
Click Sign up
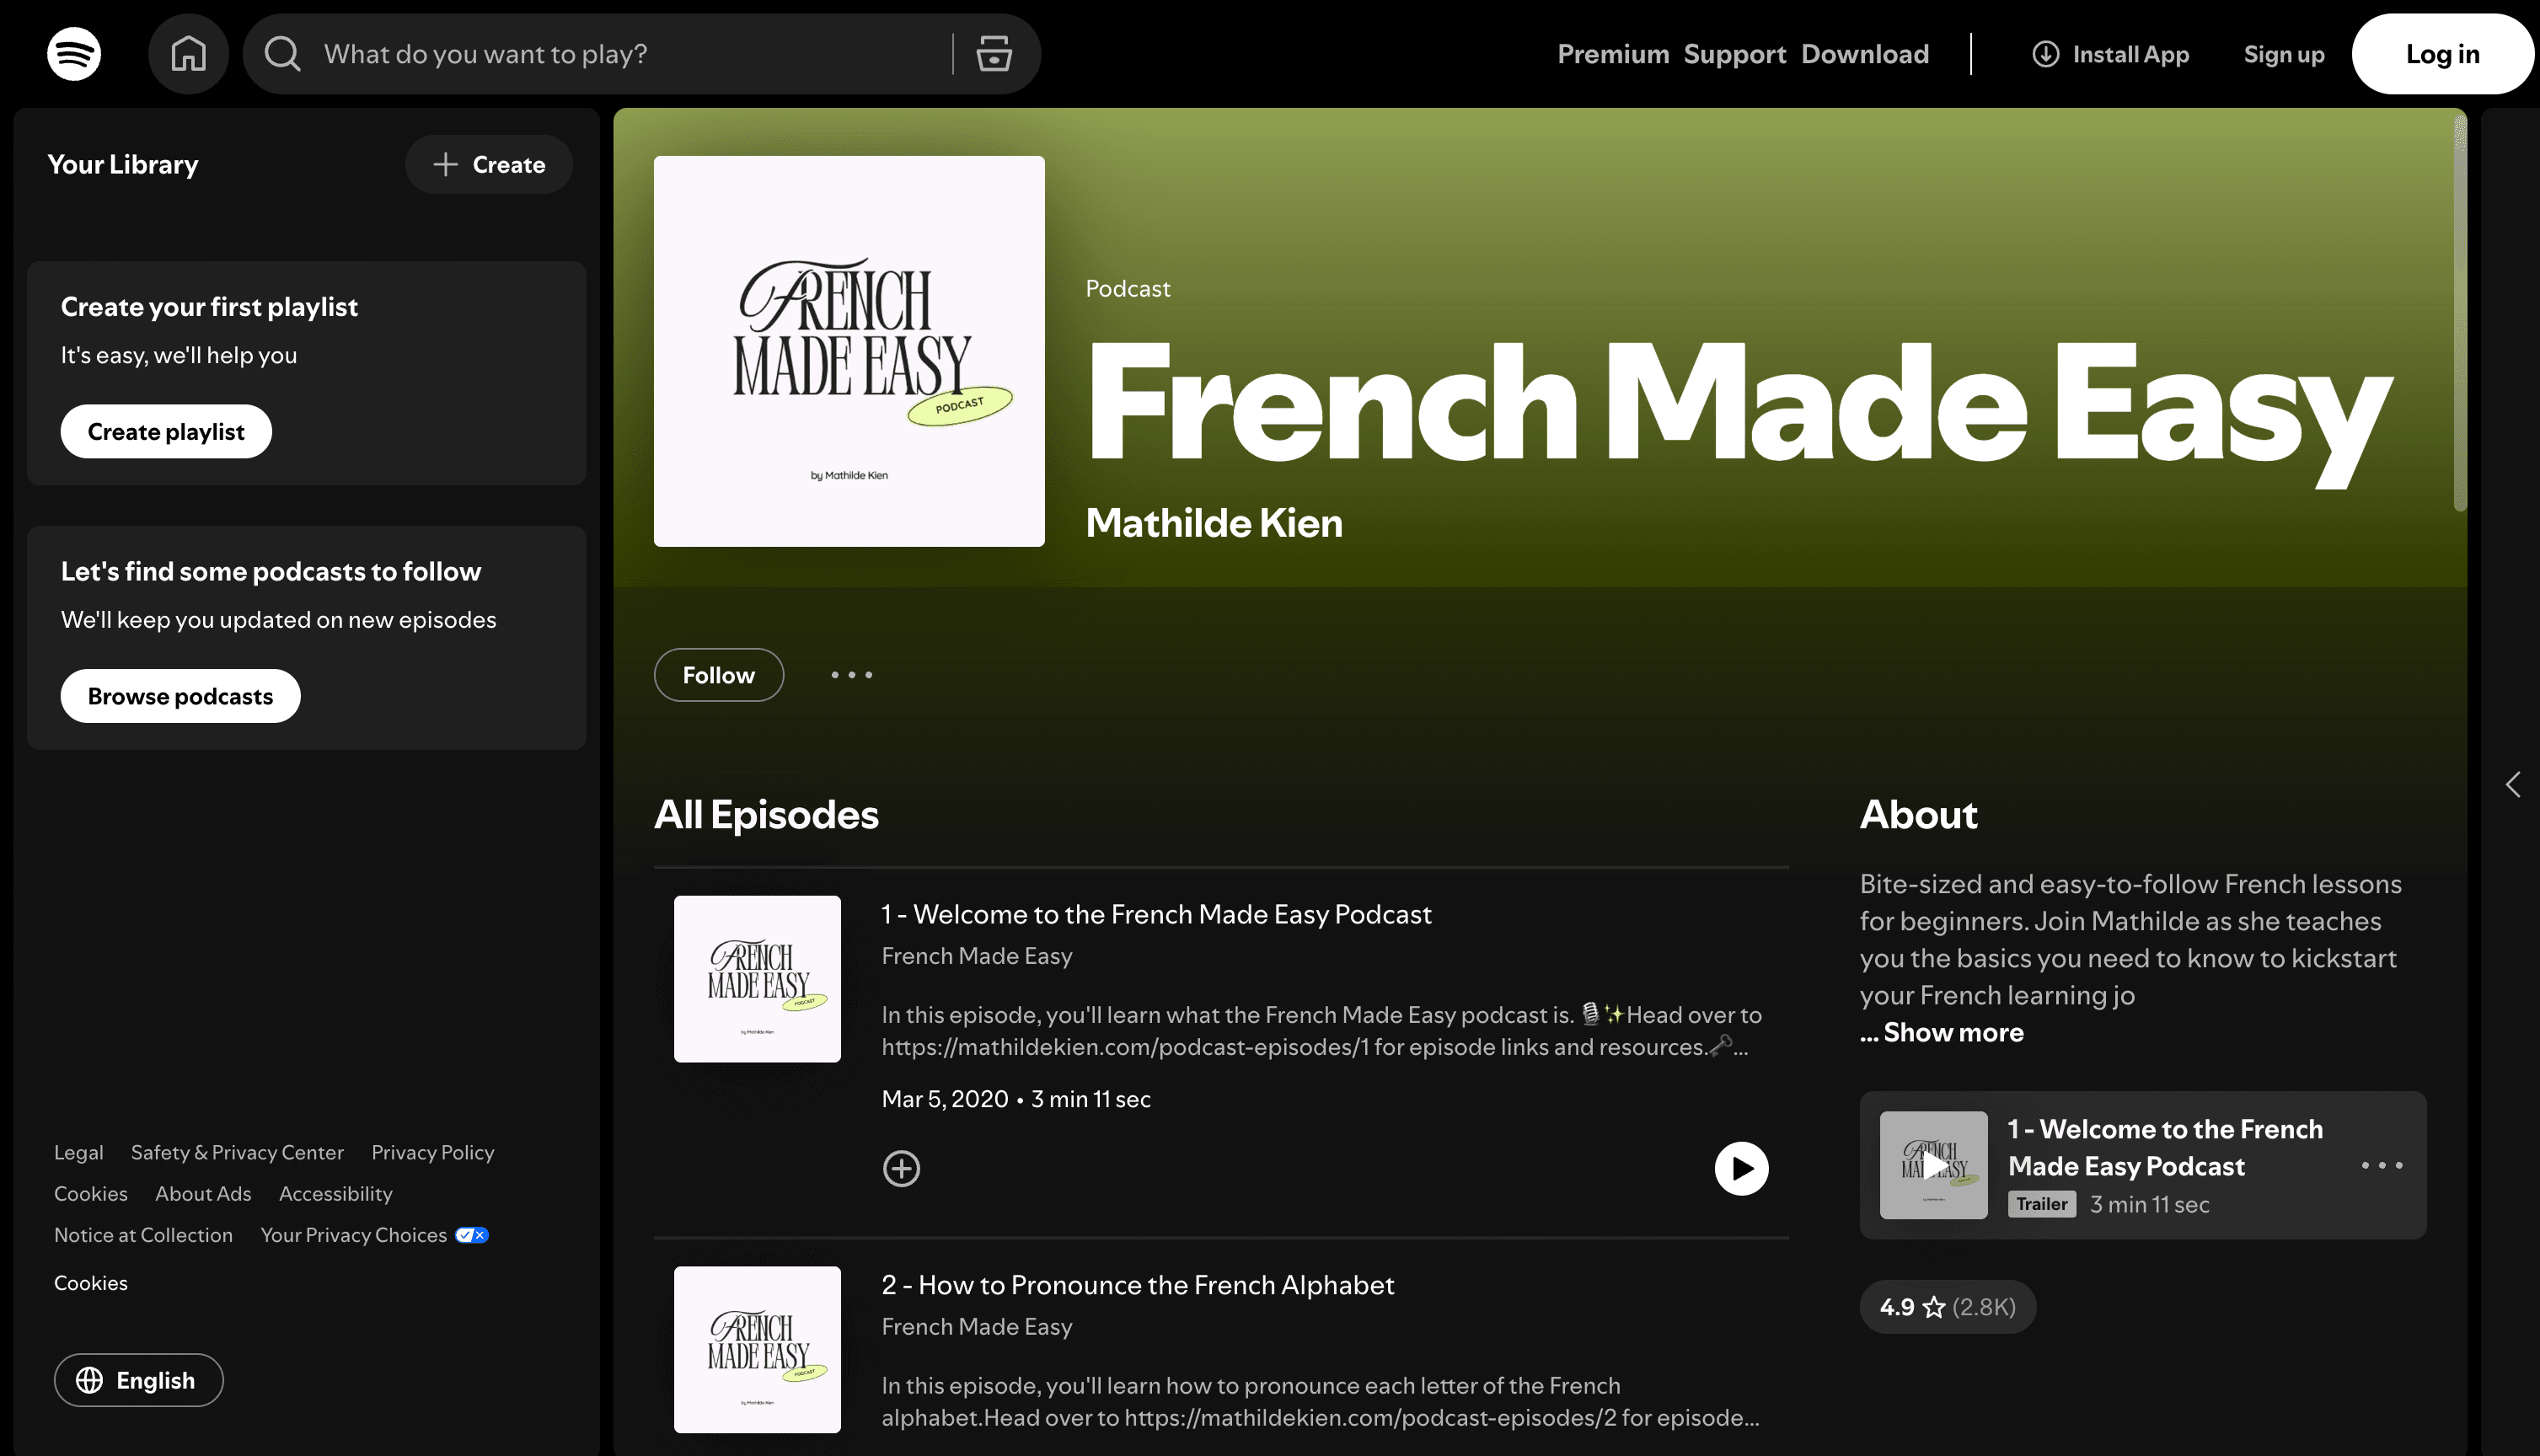(x=2284, y=54)
